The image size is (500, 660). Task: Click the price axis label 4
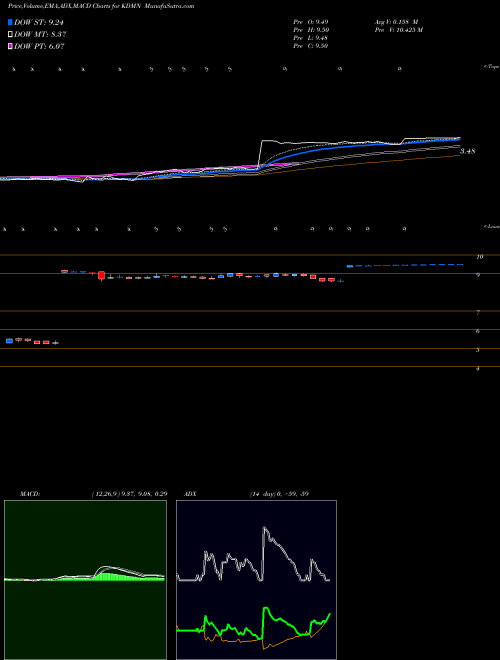(478, 368)
